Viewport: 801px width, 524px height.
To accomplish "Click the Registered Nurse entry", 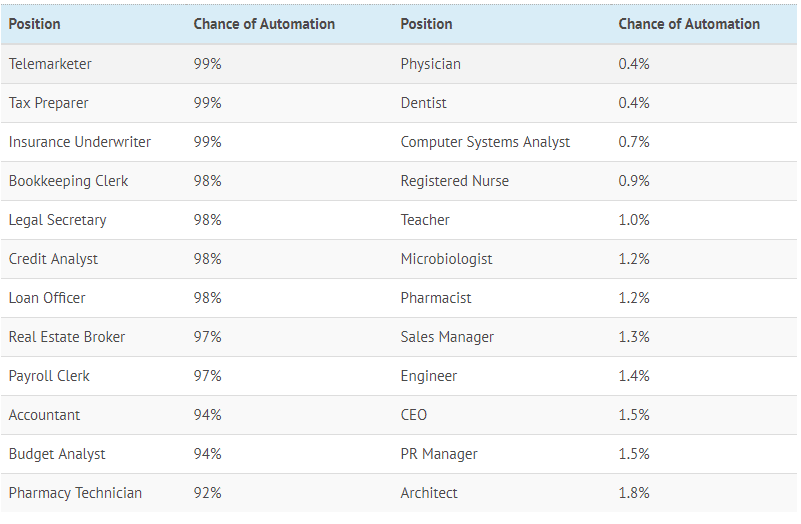I will coord(455,181).
